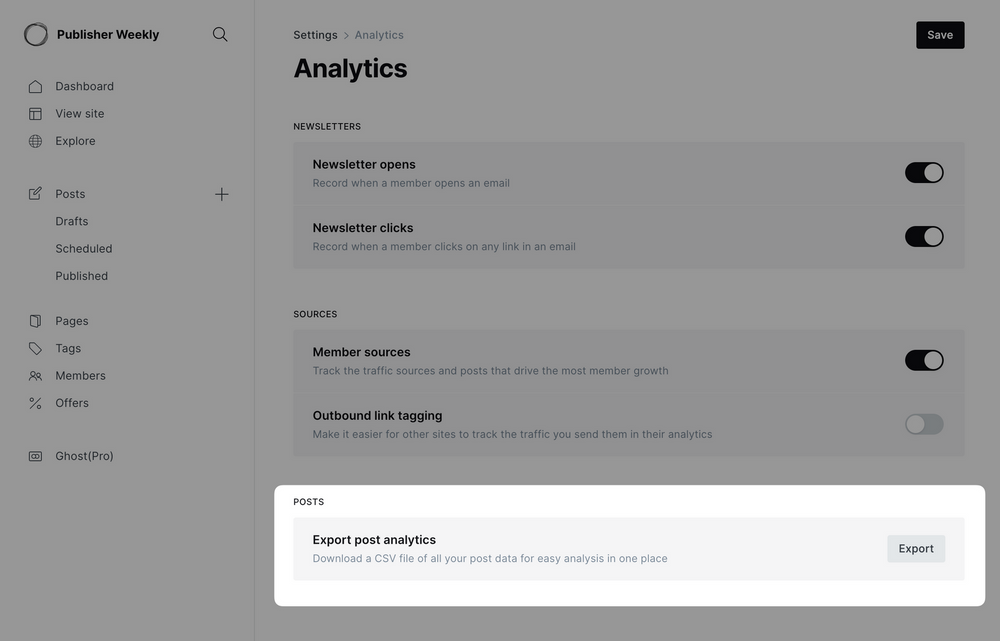This screenshot has width=1000, height=641.
Task: Open the search magnifier
Action: [219, 33]
